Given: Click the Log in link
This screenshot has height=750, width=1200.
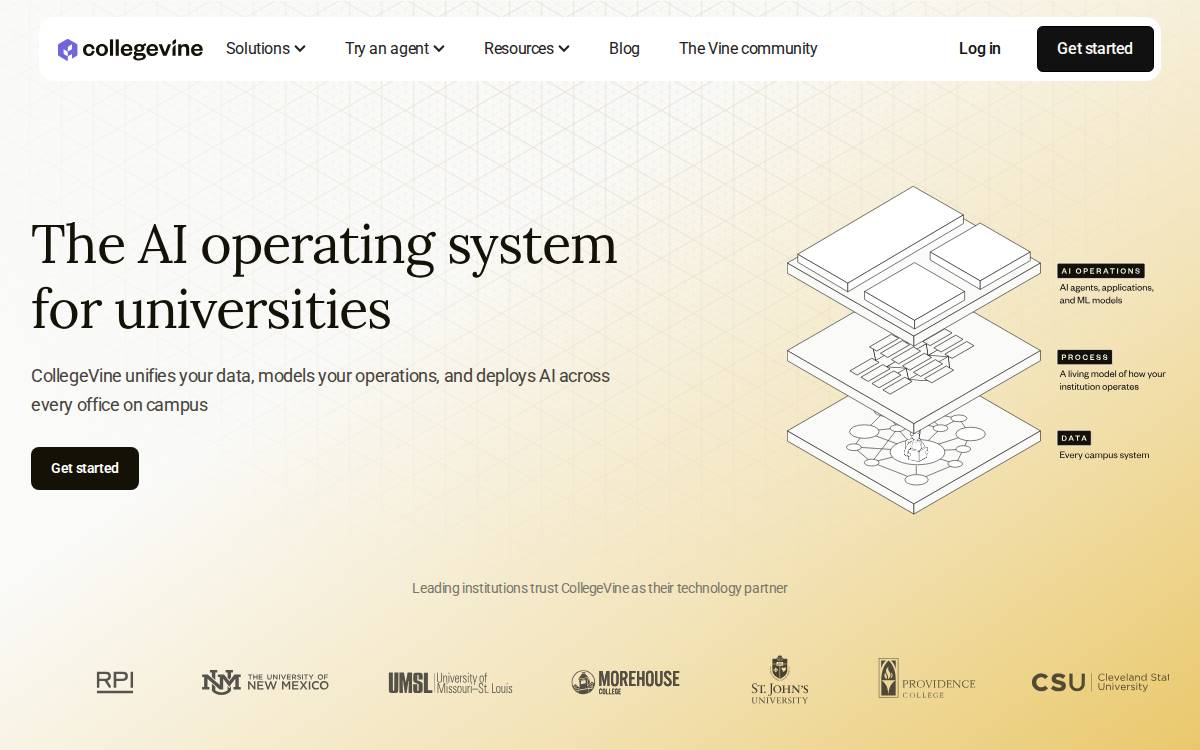Looking at the screenshot, I should point(979,48).
